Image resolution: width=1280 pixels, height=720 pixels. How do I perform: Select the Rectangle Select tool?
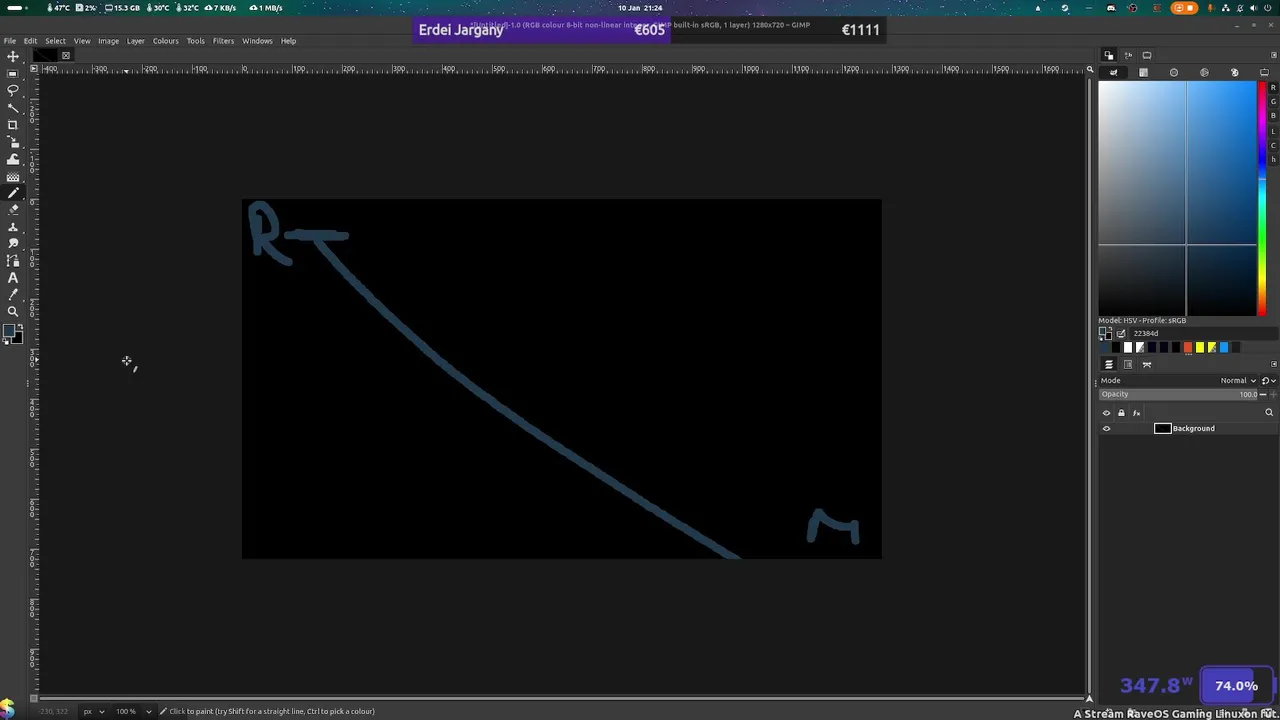click(x=13, y=73)
